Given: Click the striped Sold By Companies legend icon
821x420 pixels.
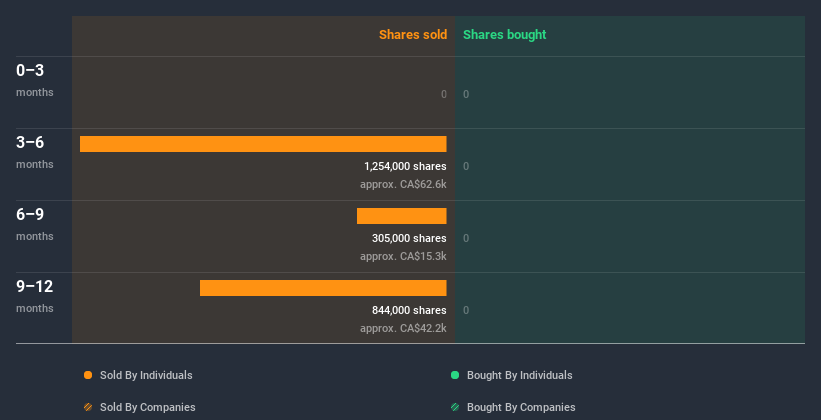Looking at the screenshot, I should coord(88,407).
